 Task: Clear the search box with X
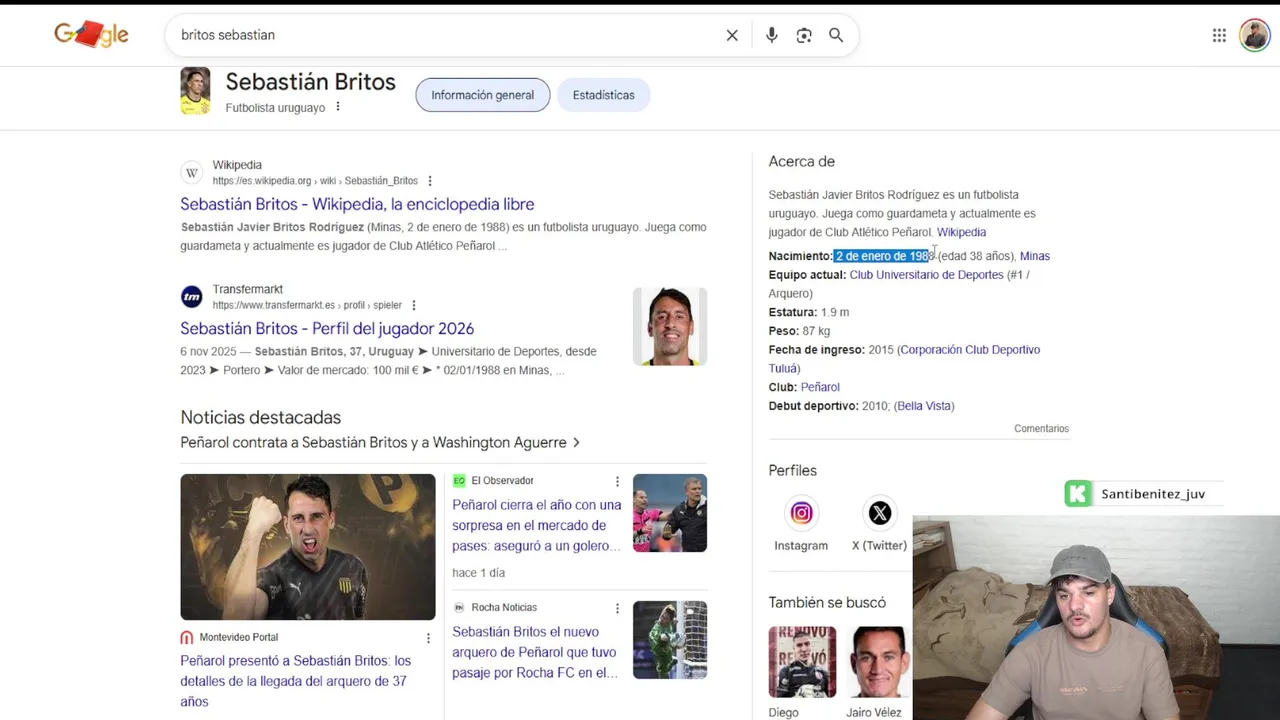(732, 35)
